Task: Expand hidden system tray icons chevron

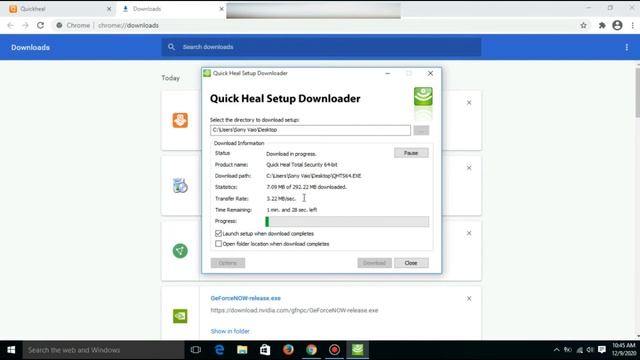Action: [x=556, y=350]
